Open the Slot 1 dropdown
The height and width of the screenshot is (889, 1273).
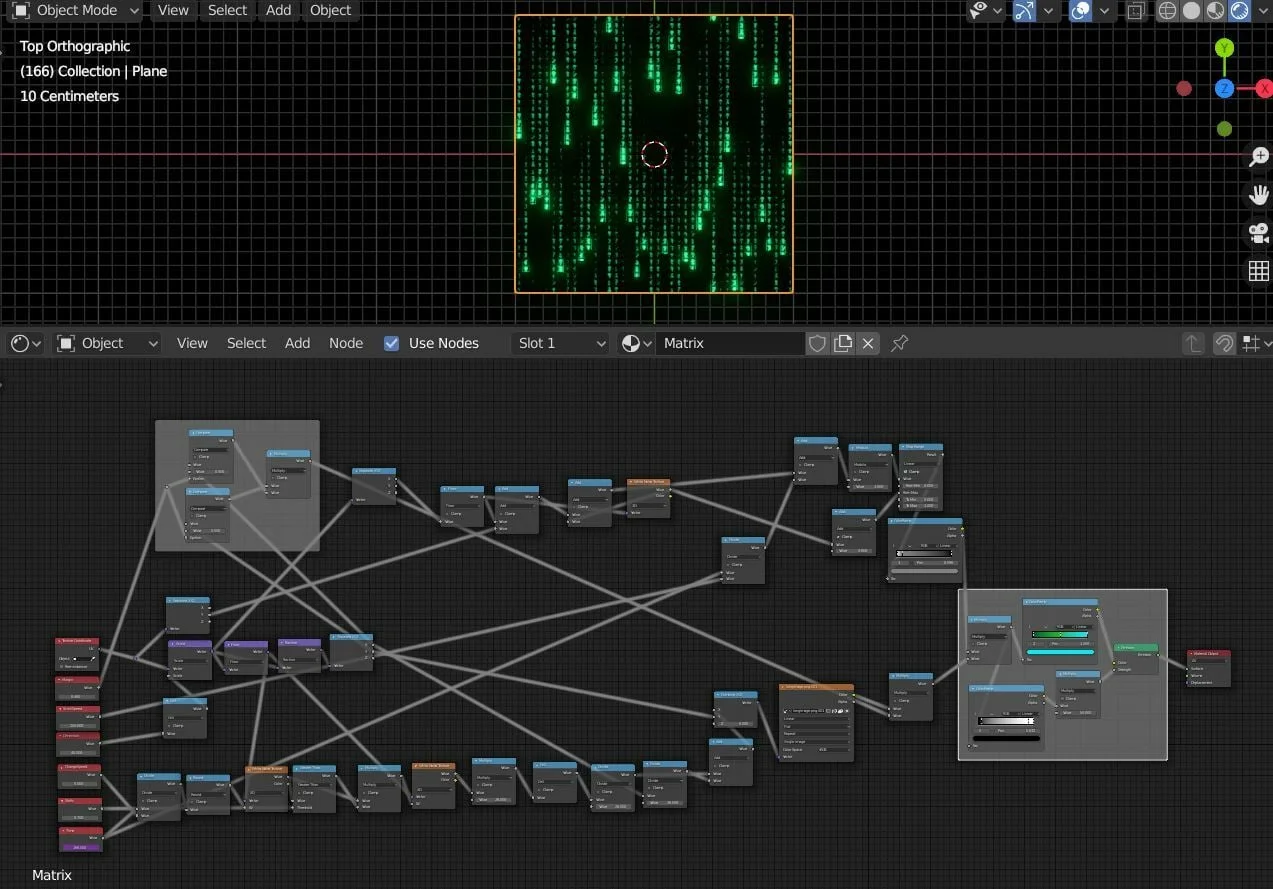[560, 343]
